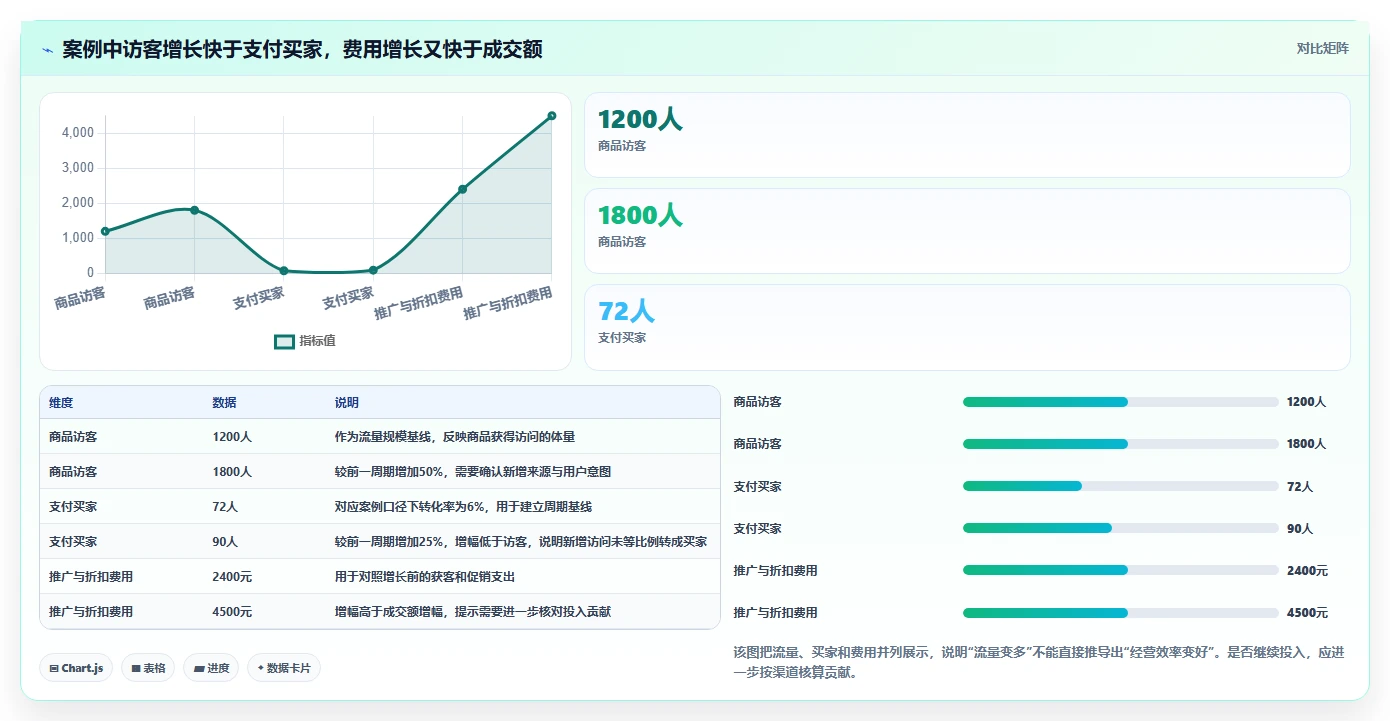Click text 对应案例口径下转化率为6% description

coord(464,507)
